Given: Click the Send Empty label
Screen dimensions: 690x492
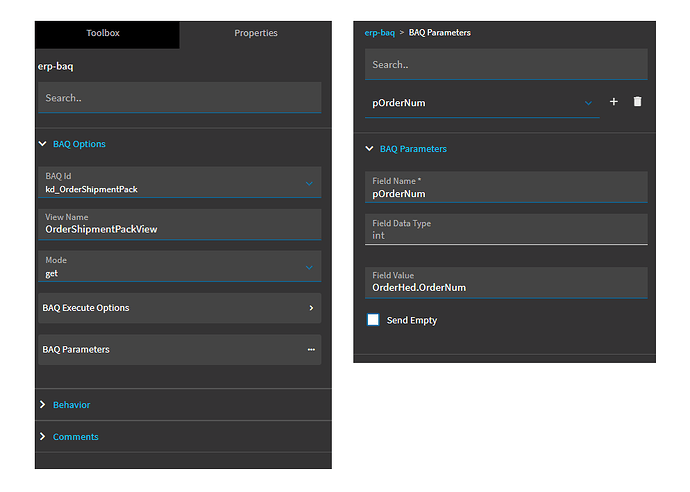Looking at the screenshot, I should (x=412, y=320).
